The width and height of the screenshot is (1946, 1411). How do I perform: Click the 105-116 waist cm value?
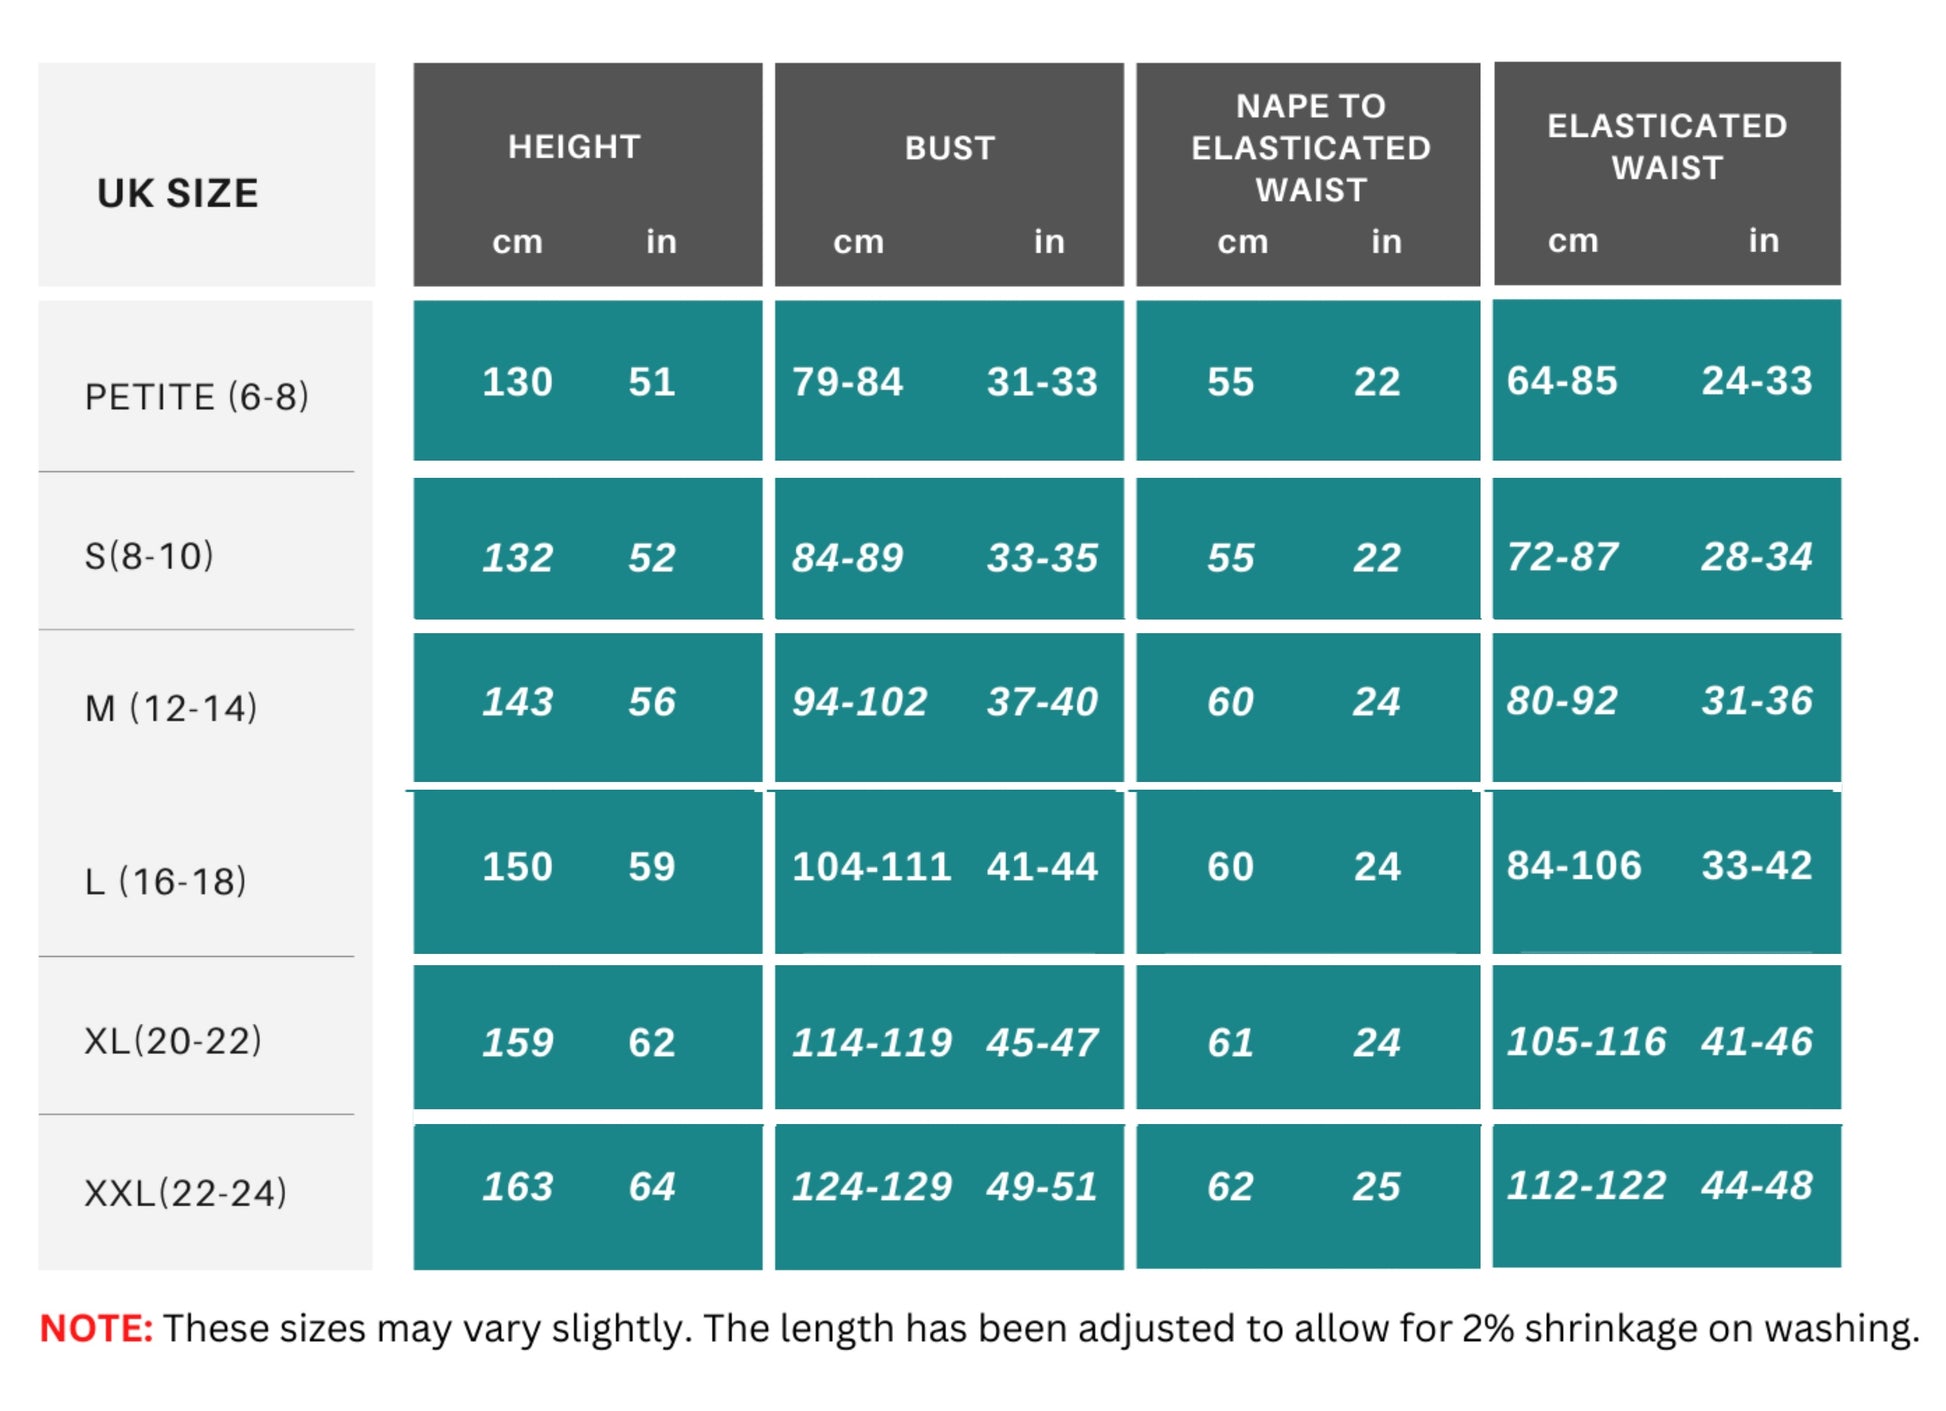[x=1586, y=1042]
